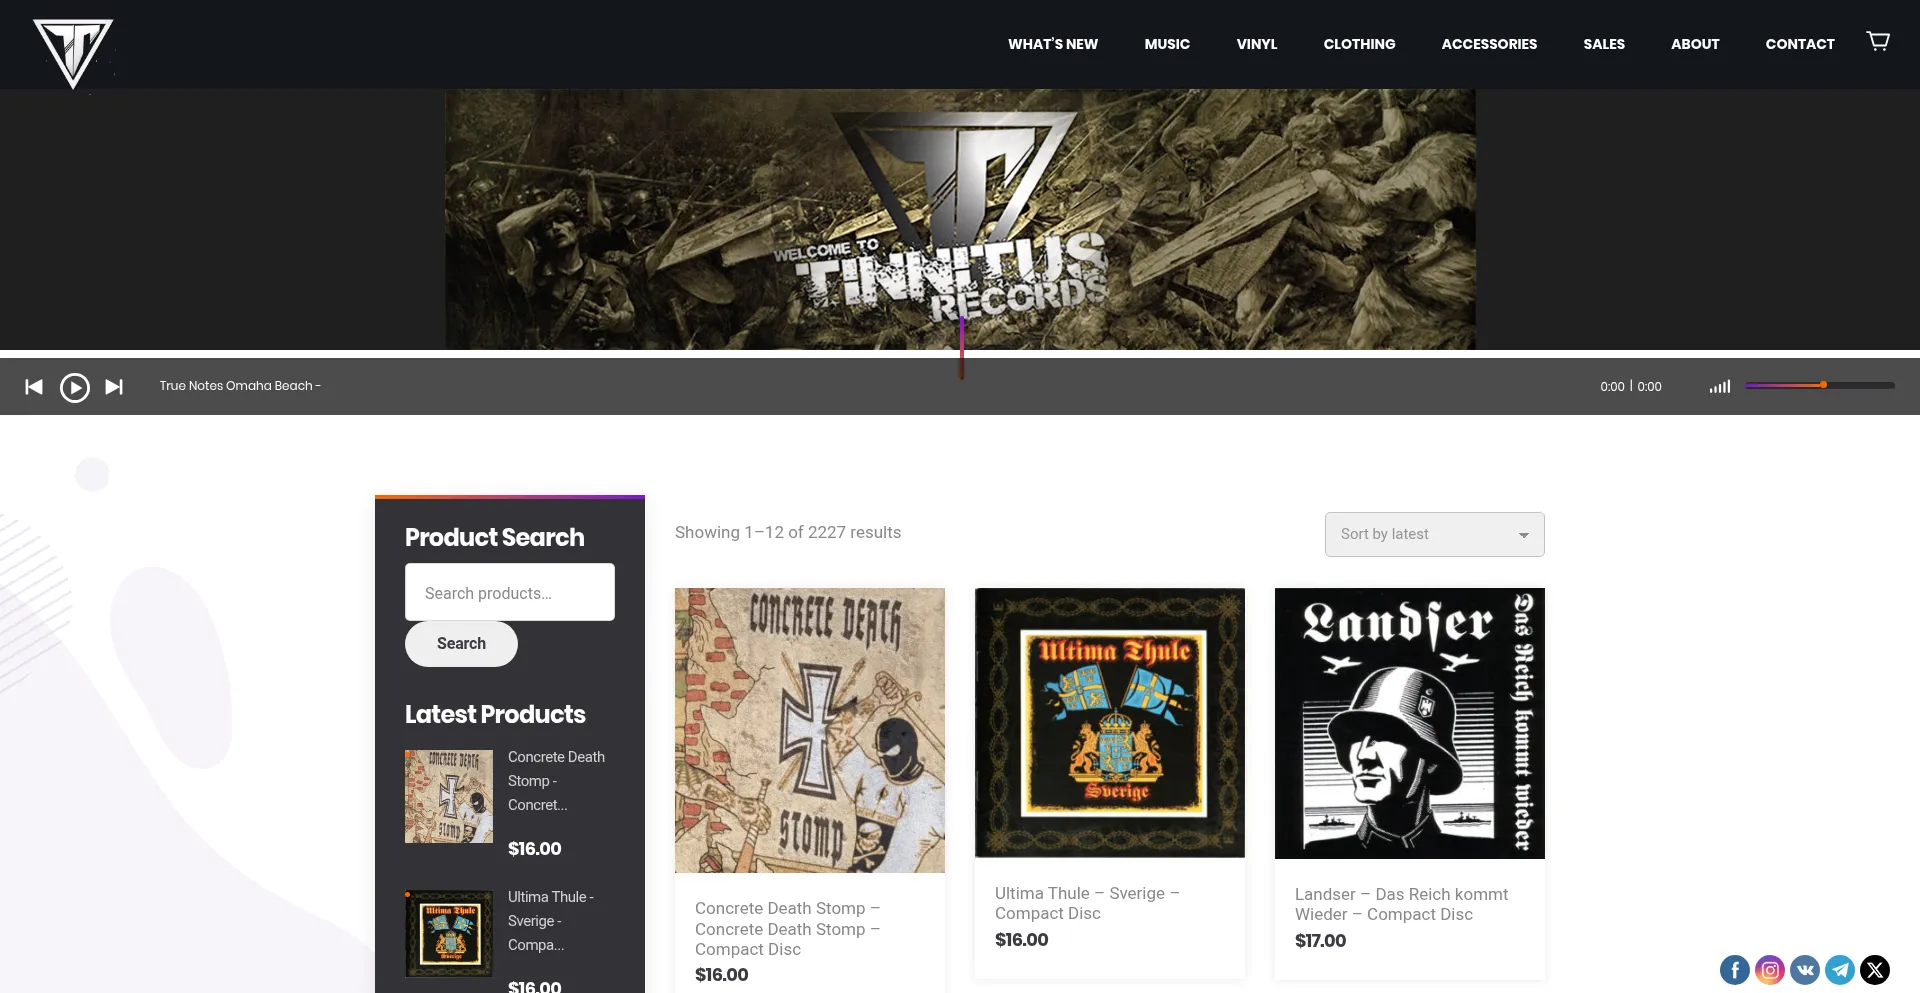Play the True Notes Omaha Beach track
Screen dimensions: 1920x993
click(x=75, y=387)
